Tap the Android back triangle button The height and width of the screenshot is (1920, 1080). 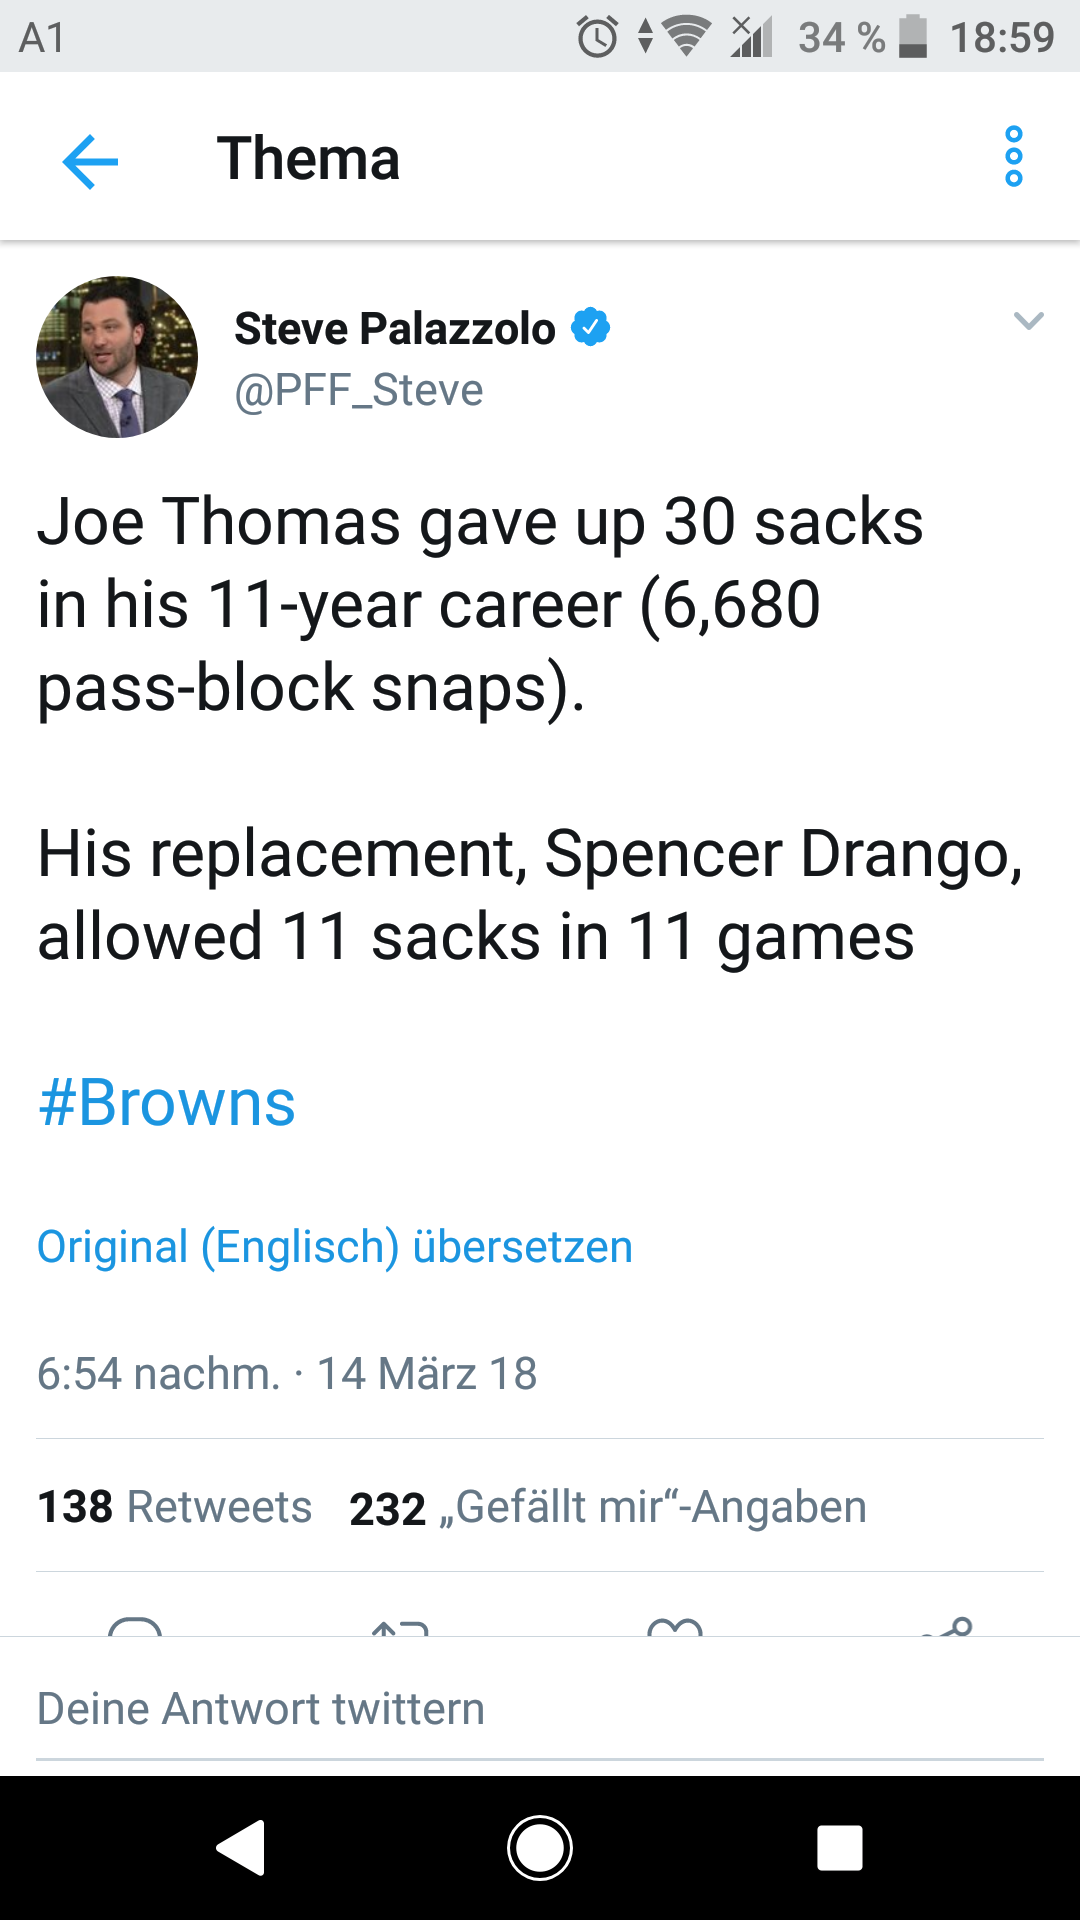(x=241, y=1848)
